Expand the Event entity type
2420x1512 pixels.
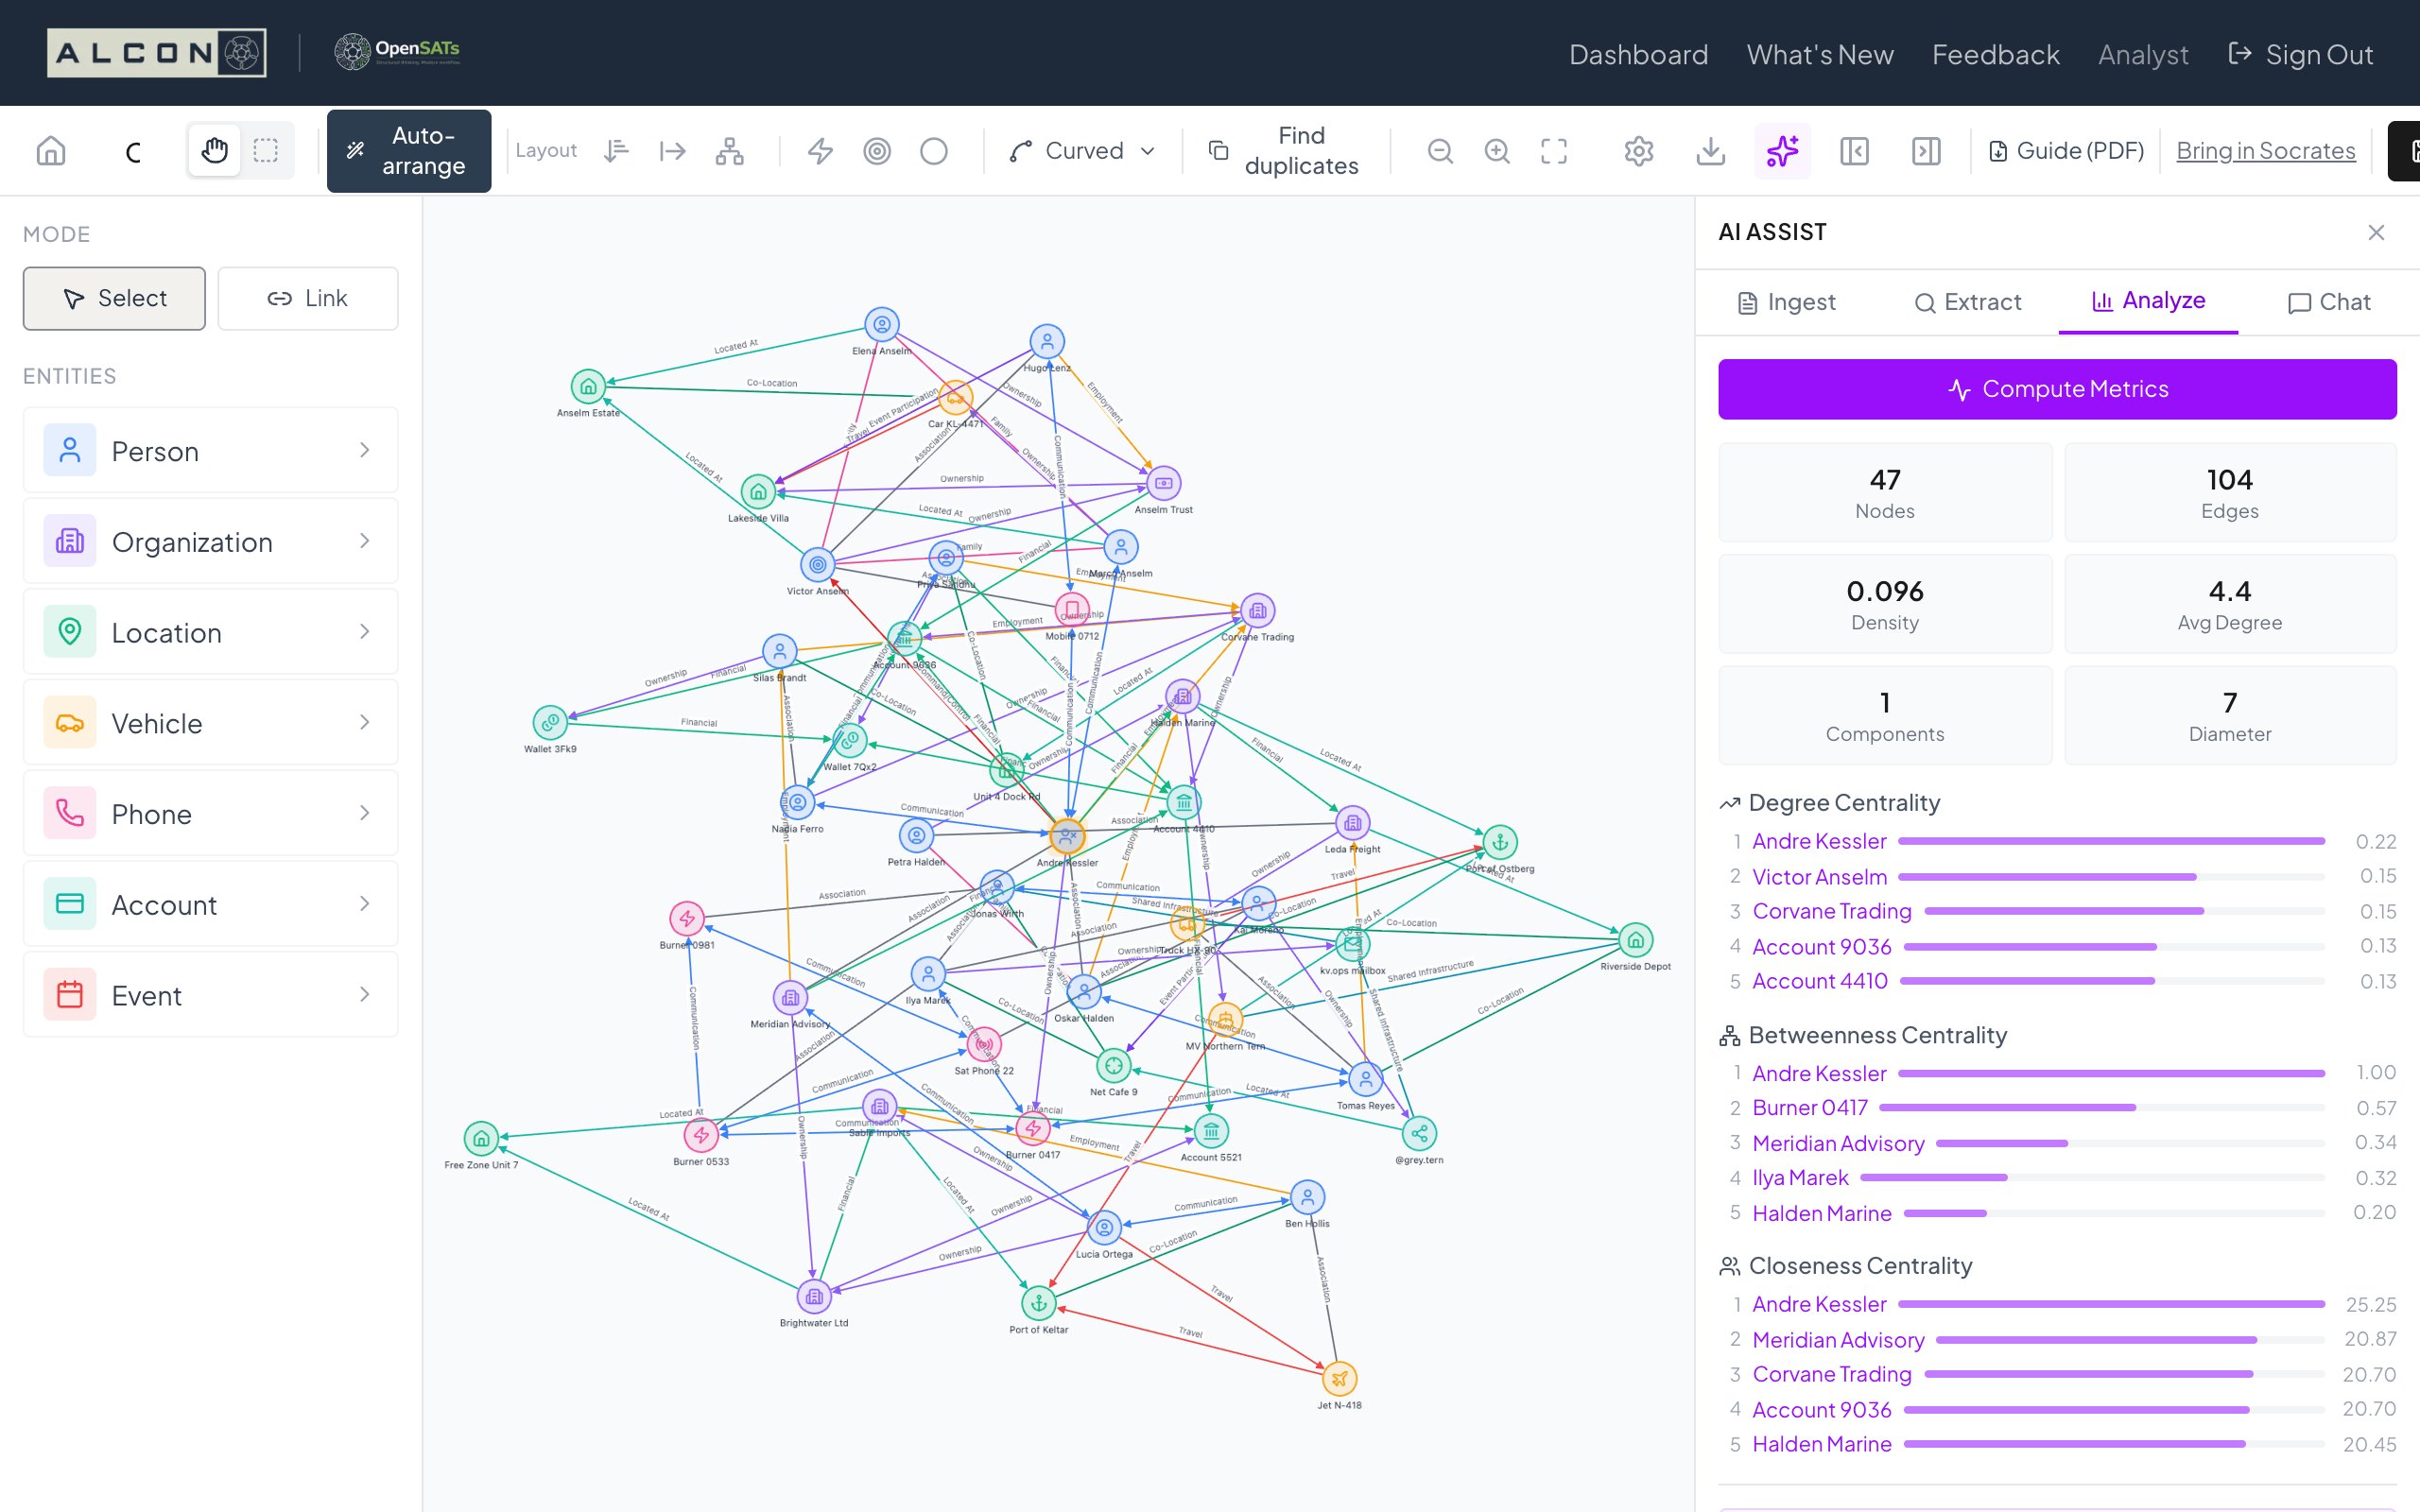tap(211, 995)
